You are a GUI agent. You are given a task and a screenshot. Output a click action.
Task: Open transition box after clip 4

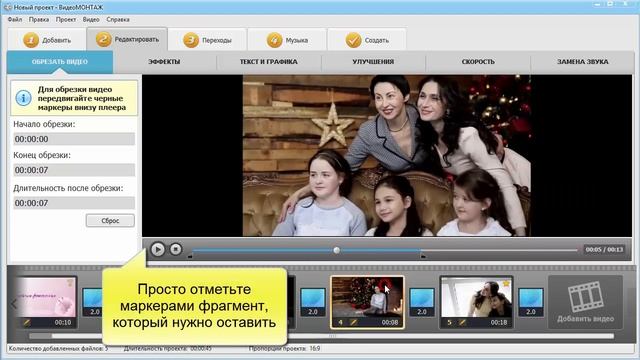pyautogui.click(x=422, y=302)
